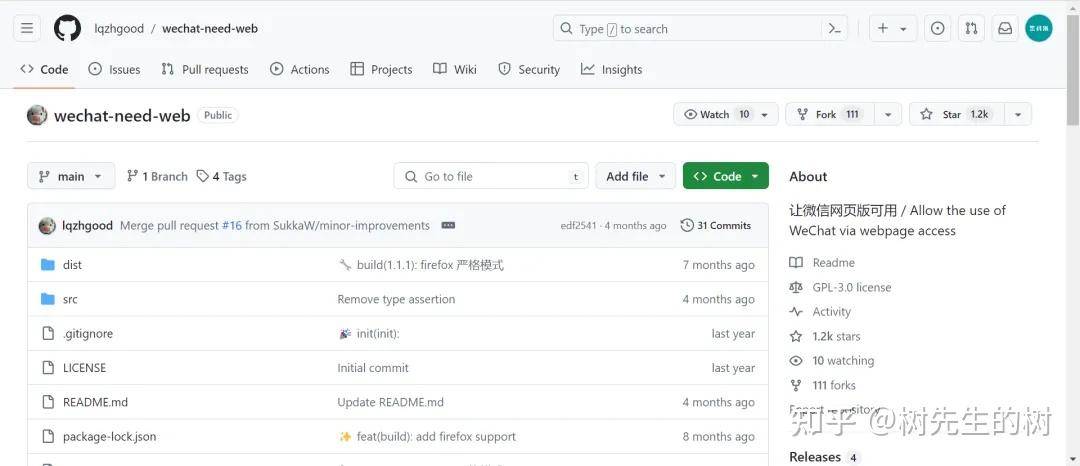
Task: Click the repository owner avatar beside wechat-need-web
Action: (37, 115)
